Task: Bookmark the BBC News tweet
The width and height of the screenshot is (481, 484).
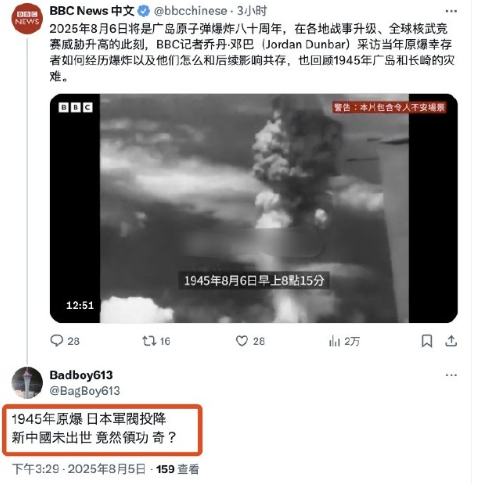Action: pyautogui.click(x=427, y=341)
